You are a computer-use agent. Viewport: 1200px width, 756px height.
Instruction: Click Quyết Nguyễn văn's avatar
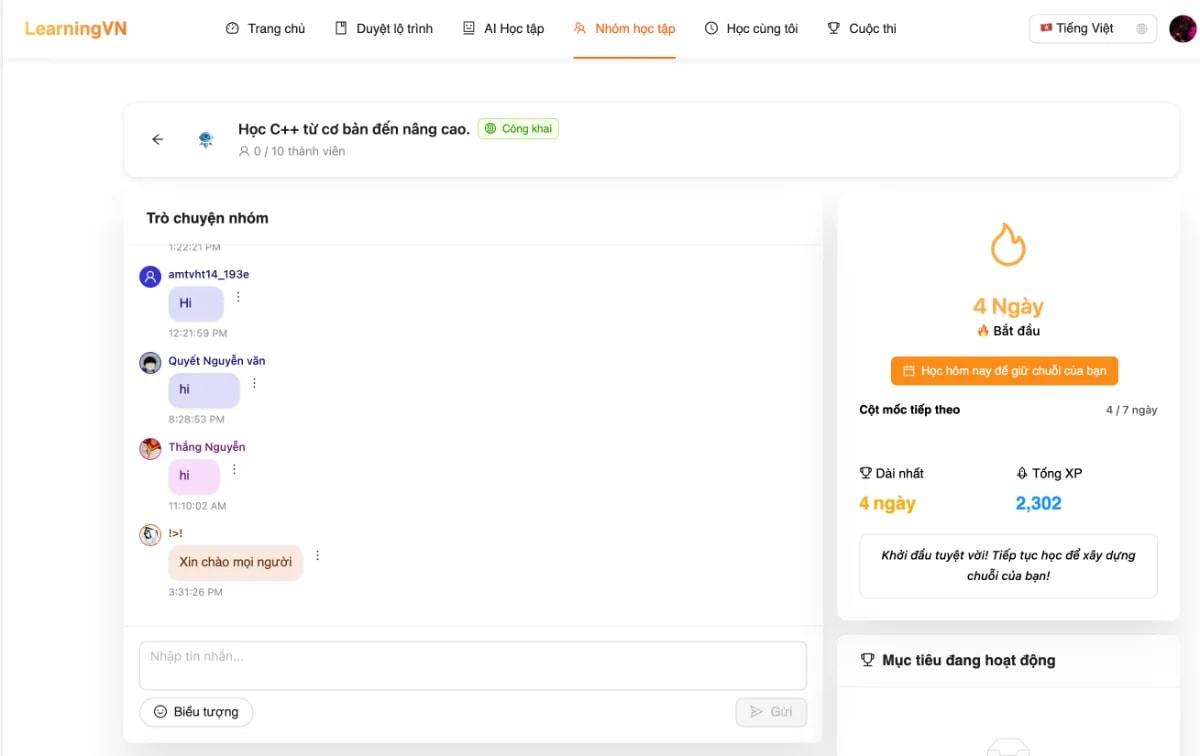point(150,363)
